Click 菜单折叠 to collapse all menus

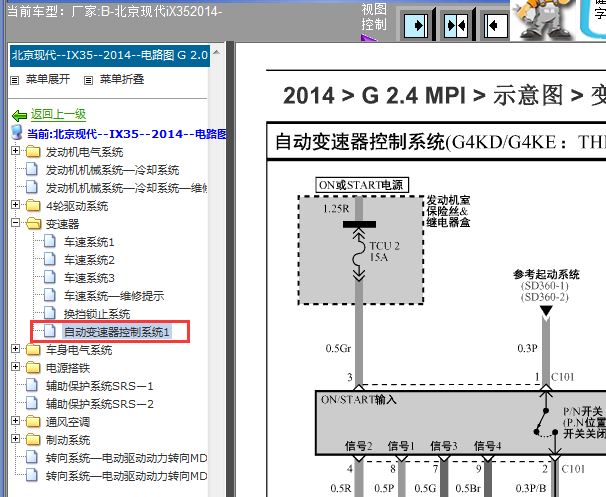(122, 79)
